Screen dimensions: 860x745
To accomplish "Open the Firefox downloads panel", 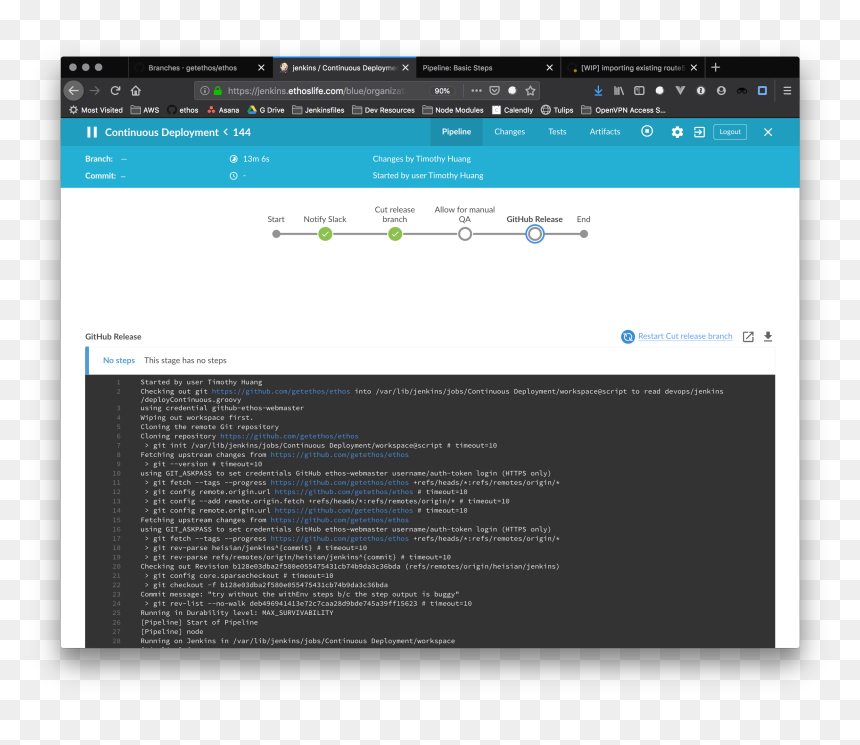I will pos(598,91).
